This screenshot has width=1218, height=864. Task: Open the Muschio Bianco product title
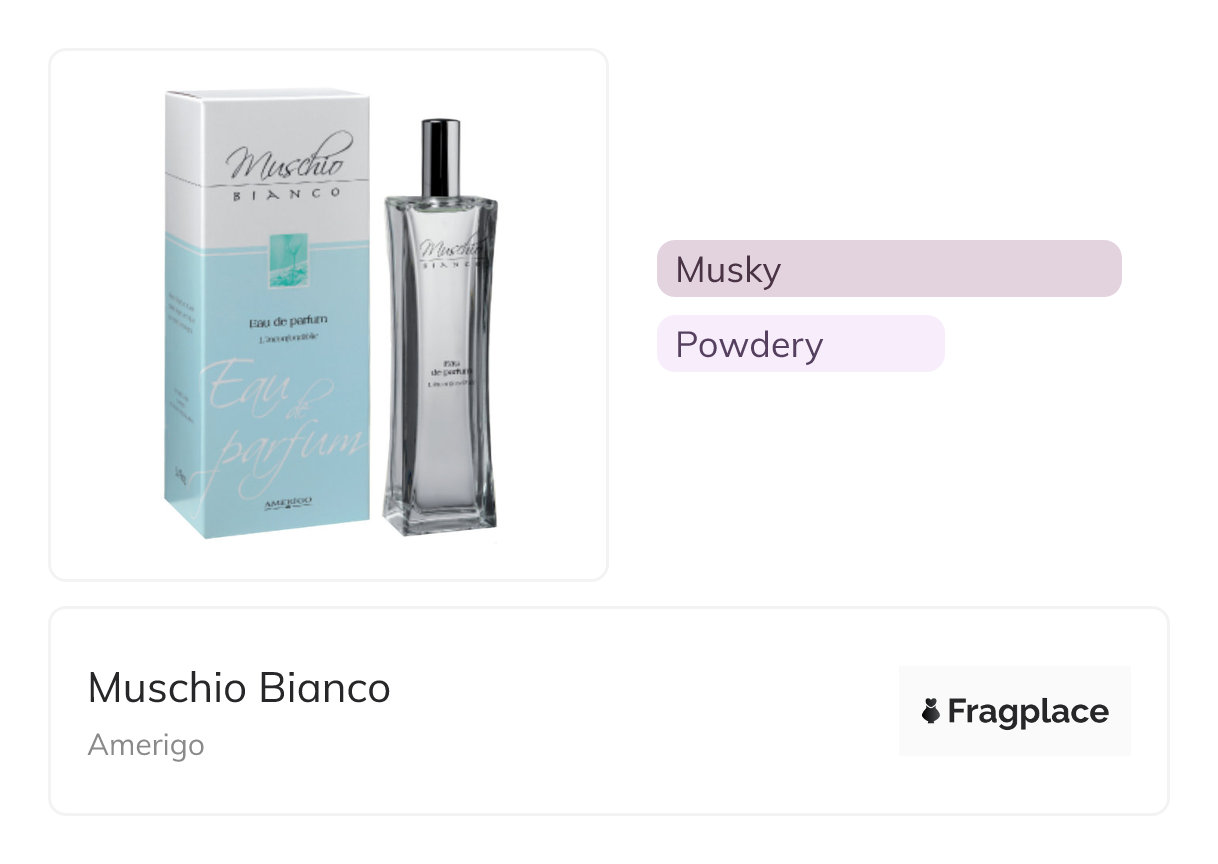239,688
